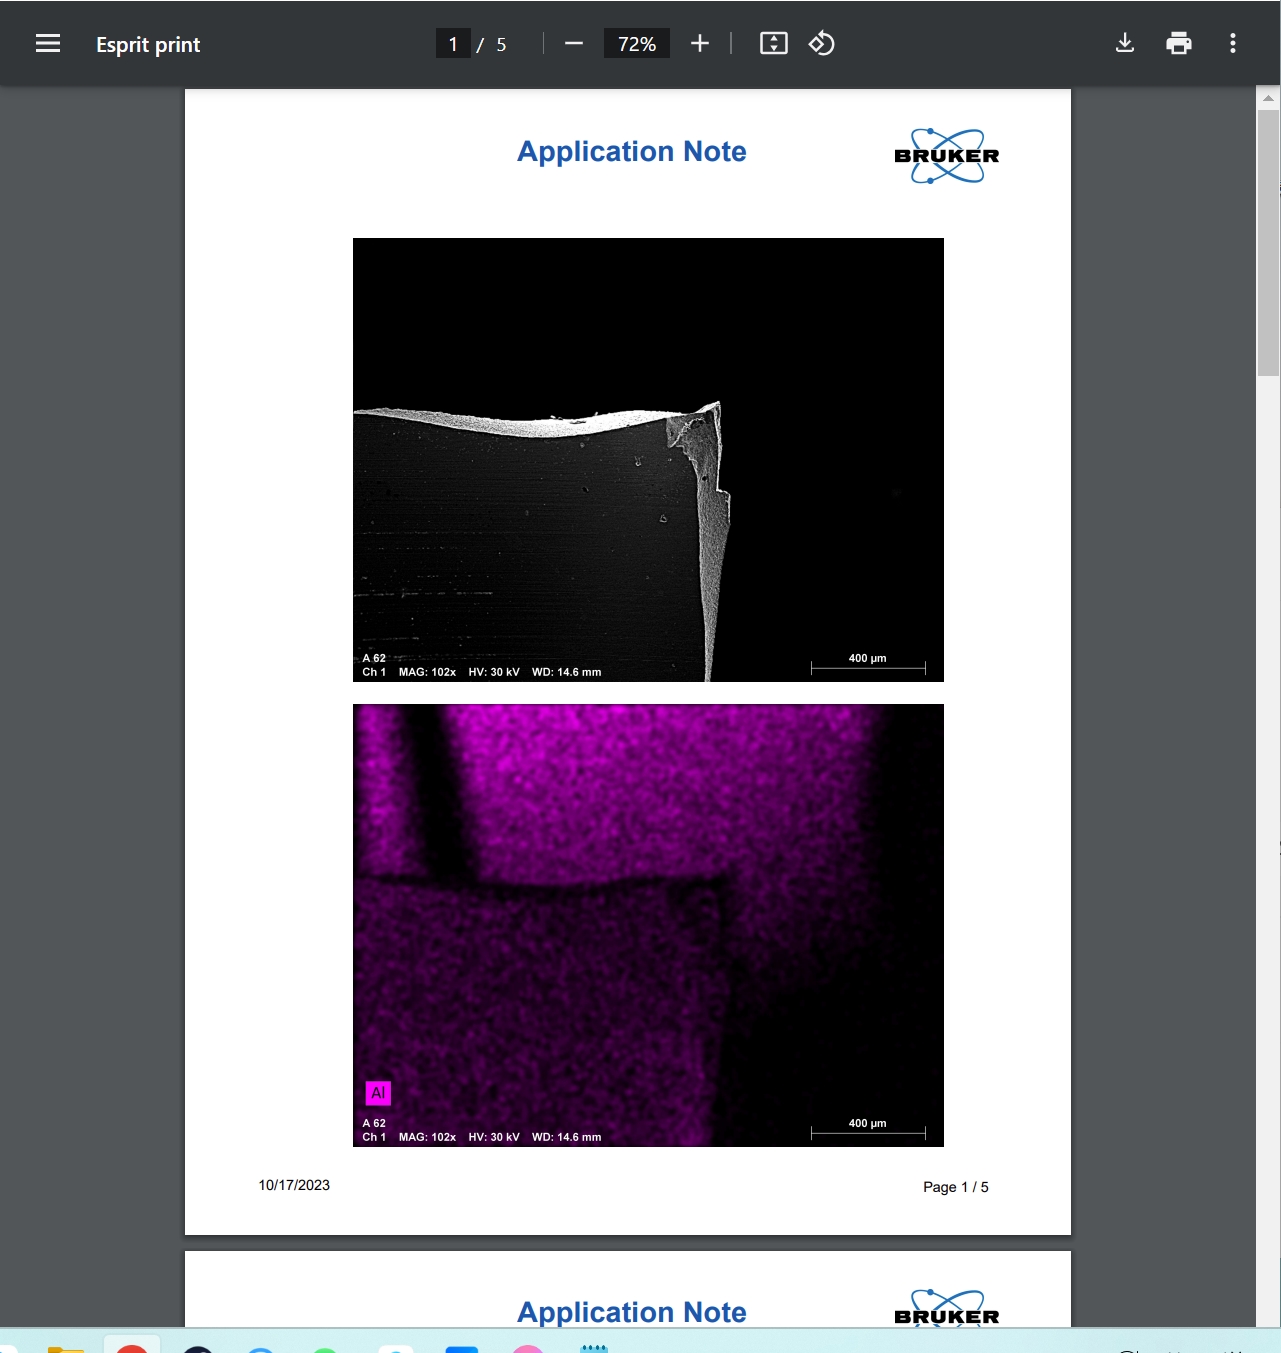The height and width of the screenshot is (1353, 1281).
Task: Click the Esprit print document title
Action: pos(148,45)
